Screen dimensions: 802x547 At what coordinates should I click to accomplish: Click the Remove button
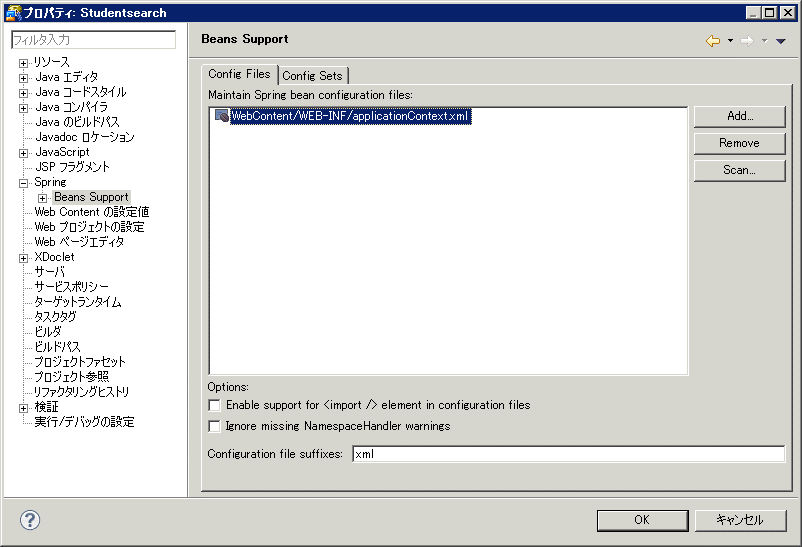[x=740, y=143]
